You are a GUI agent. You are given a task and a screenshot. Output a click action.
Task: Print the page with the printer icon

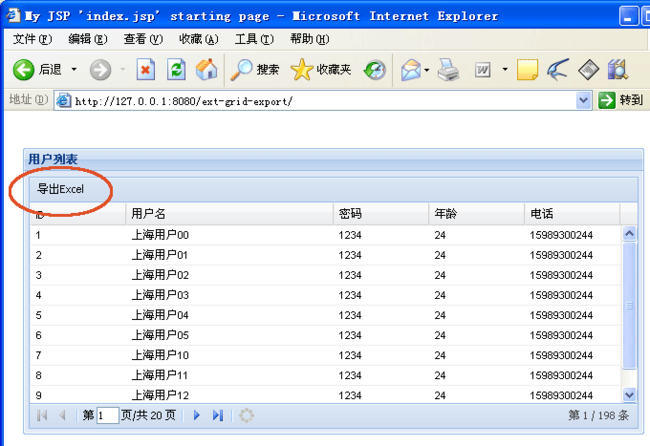[449, 69]
